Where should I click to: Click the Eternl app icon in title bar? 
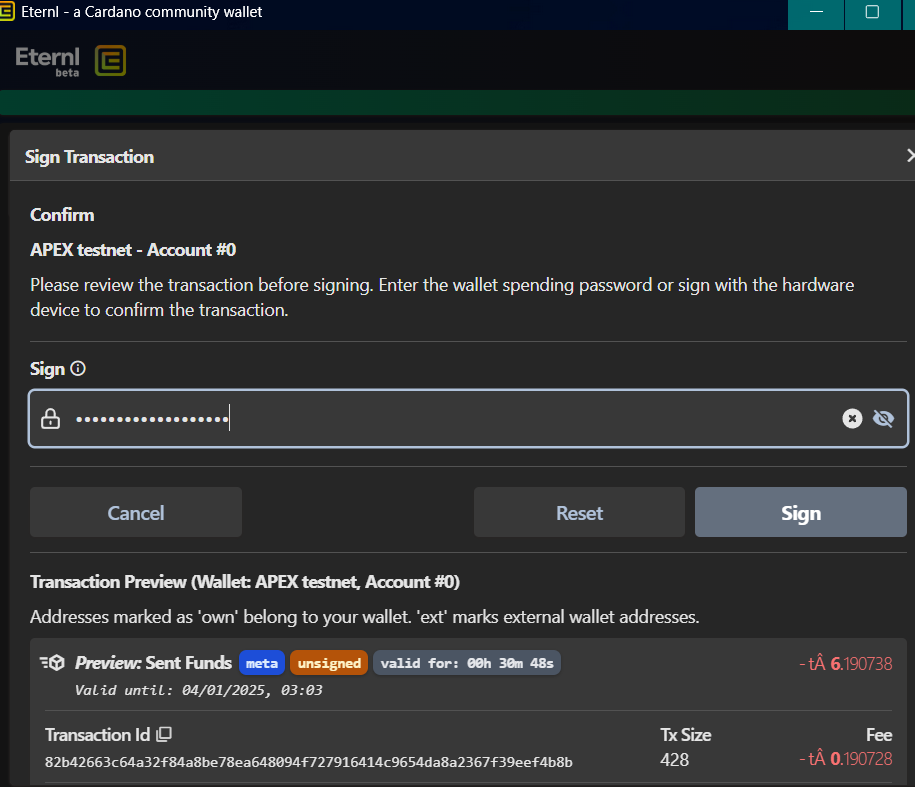6,12
